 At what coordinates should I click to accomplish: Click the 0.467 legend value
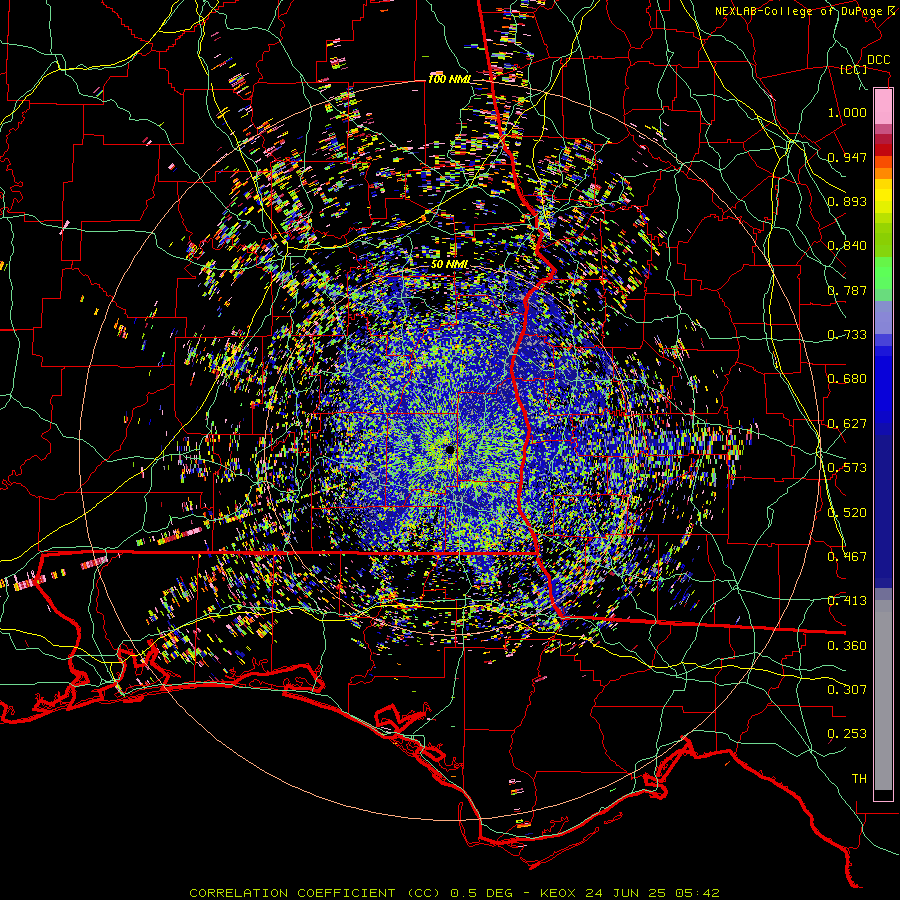point(847,557)
